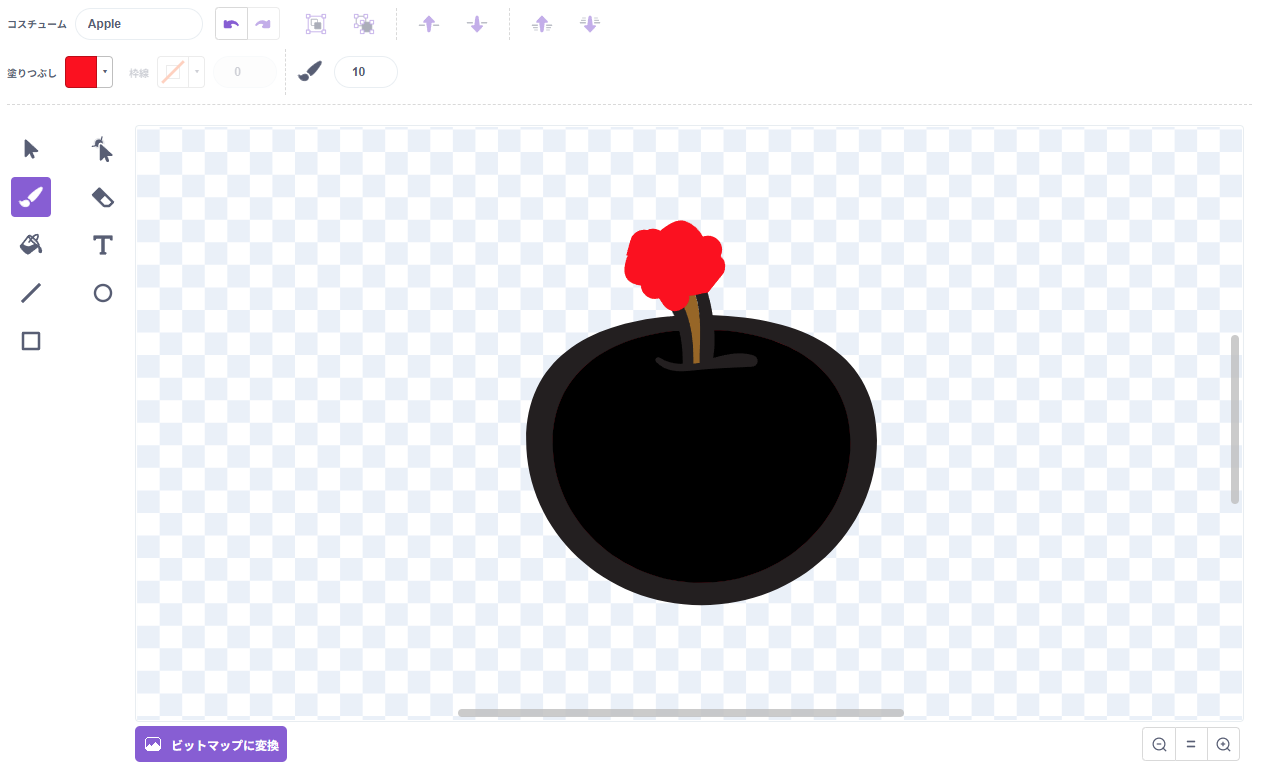Click the brown apple stem

694,330
